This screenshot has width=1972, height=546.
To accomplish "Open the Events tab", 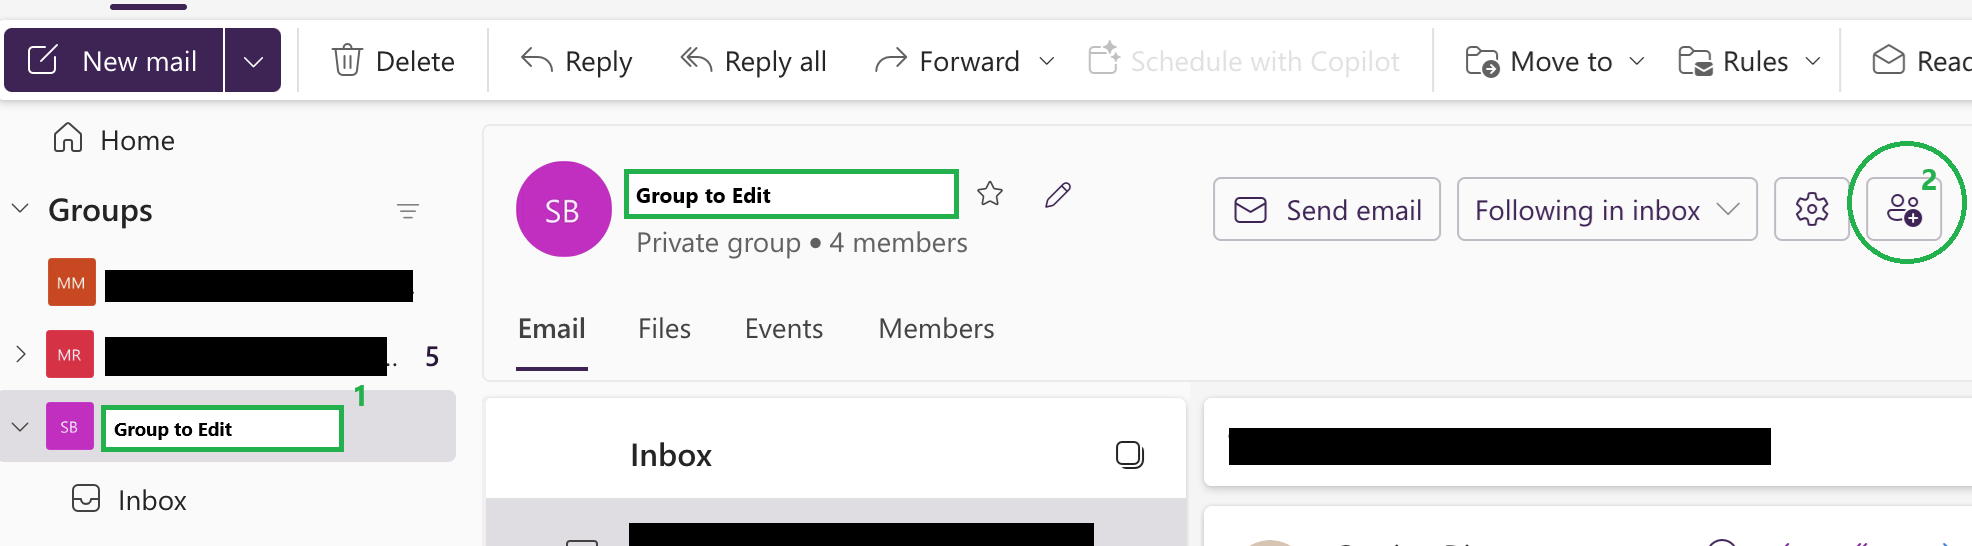I will pyautogui.click(x=783, y=329).
